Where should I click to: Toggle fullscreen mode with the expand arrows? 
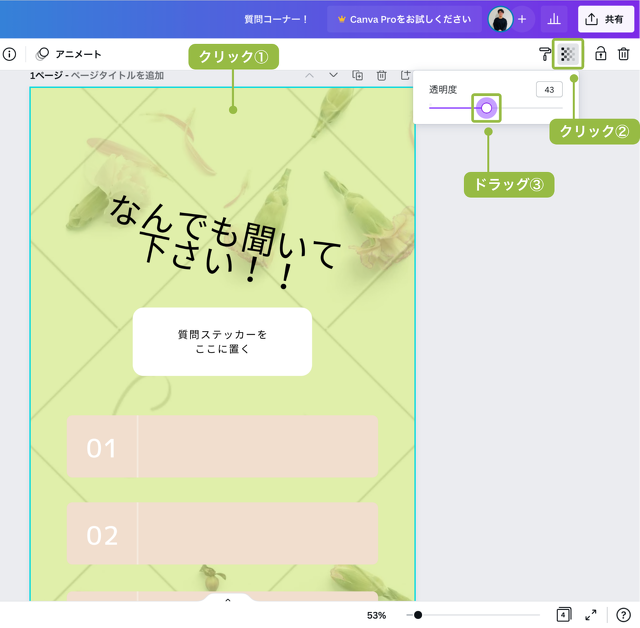click(591, 615)
